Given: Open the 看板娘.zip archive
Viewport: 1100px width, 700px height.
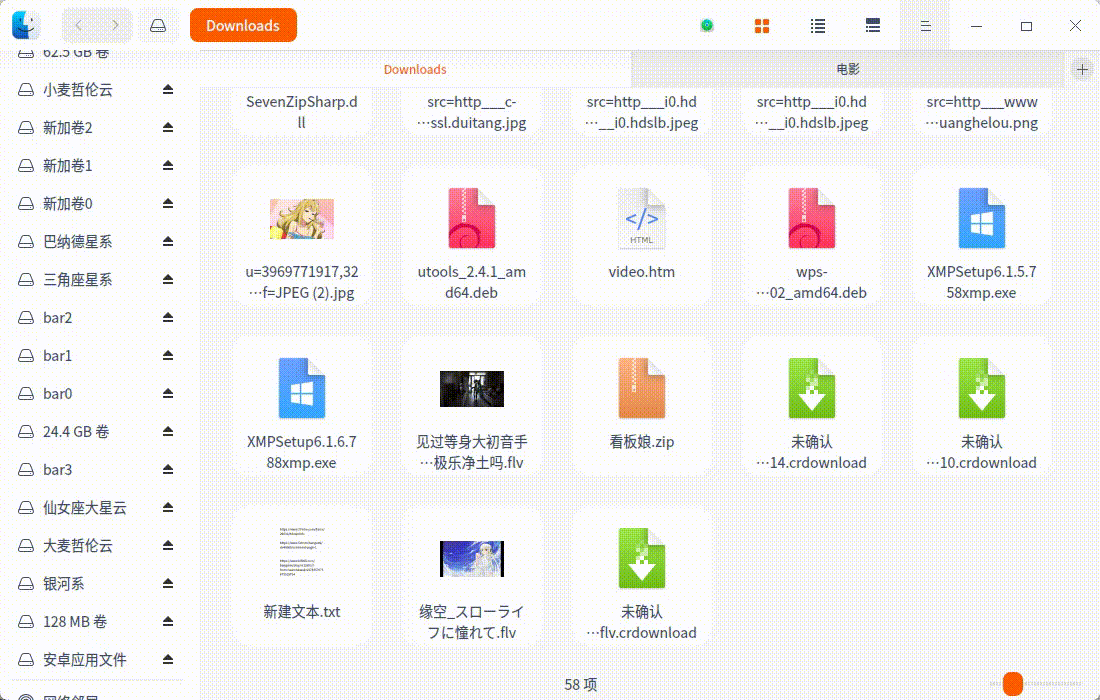Looking at the screenshot, I should [x=641, y=389].
